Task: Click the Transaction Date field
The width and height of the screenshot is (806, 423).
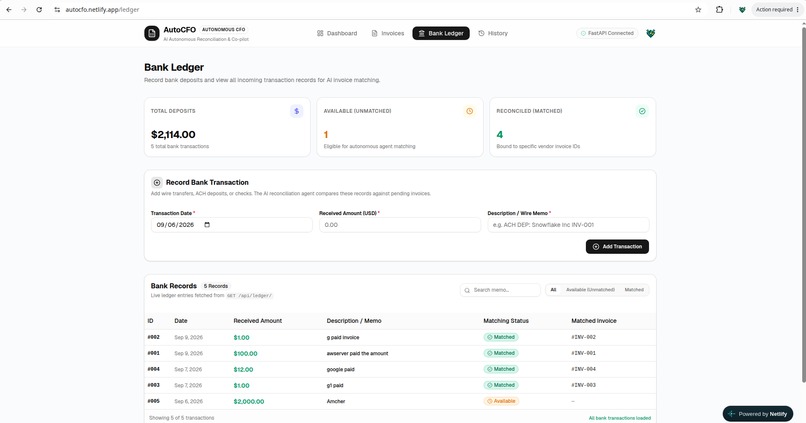Action: pyautogui.click(x=231, y=225)
